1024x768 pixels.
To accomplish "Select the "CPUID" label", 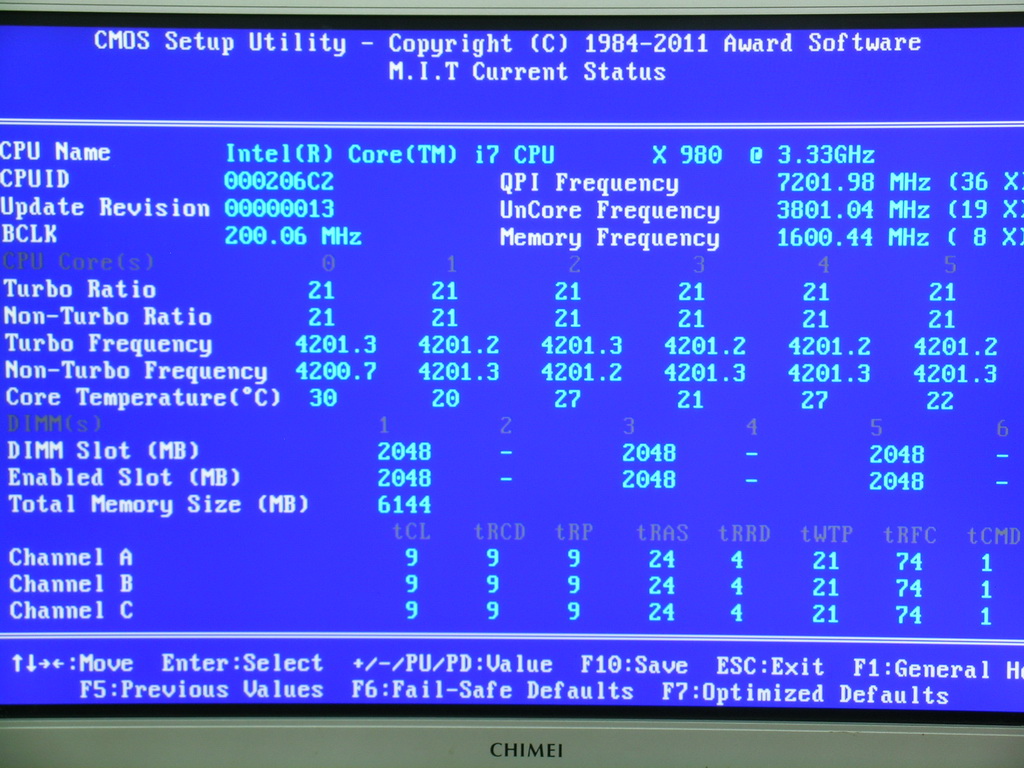I will tap(35, 179).
